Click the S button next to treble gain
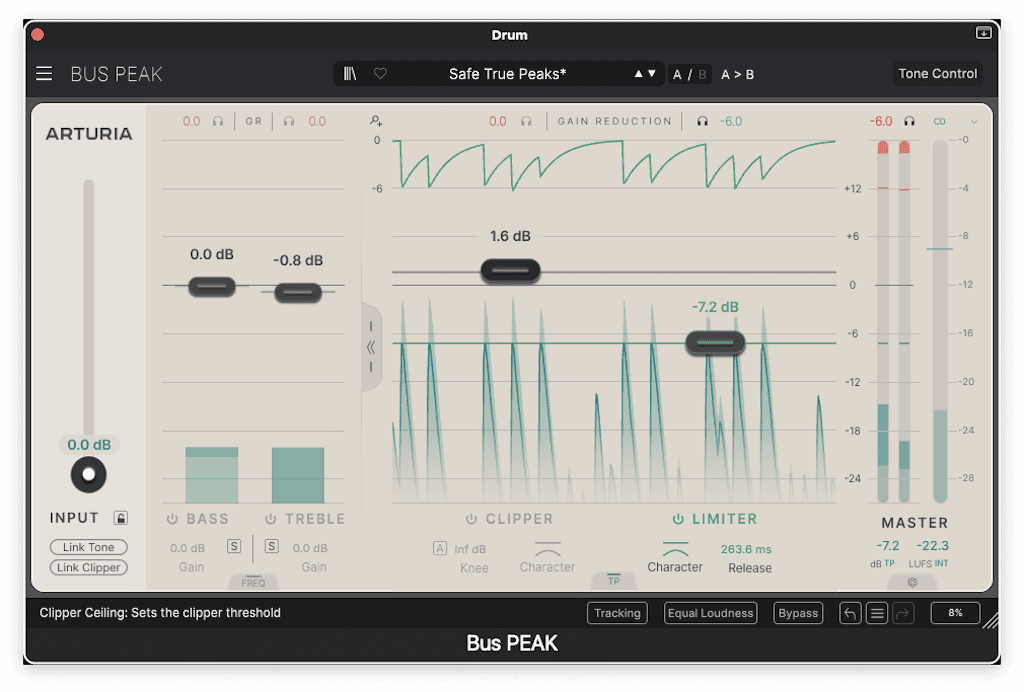This screenshot has width=1024, height=692. (x=272, y=546)
